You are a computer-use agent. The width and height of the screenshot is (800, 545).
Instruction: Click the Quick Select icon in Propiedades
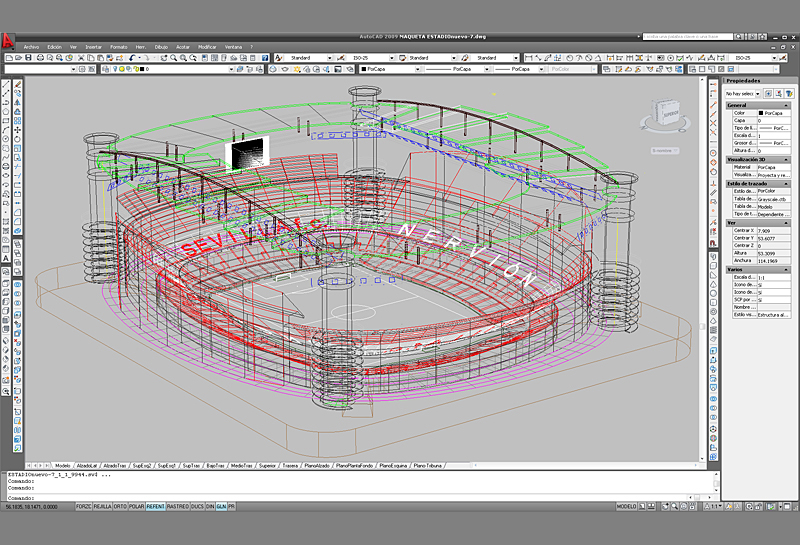(789, 93)
